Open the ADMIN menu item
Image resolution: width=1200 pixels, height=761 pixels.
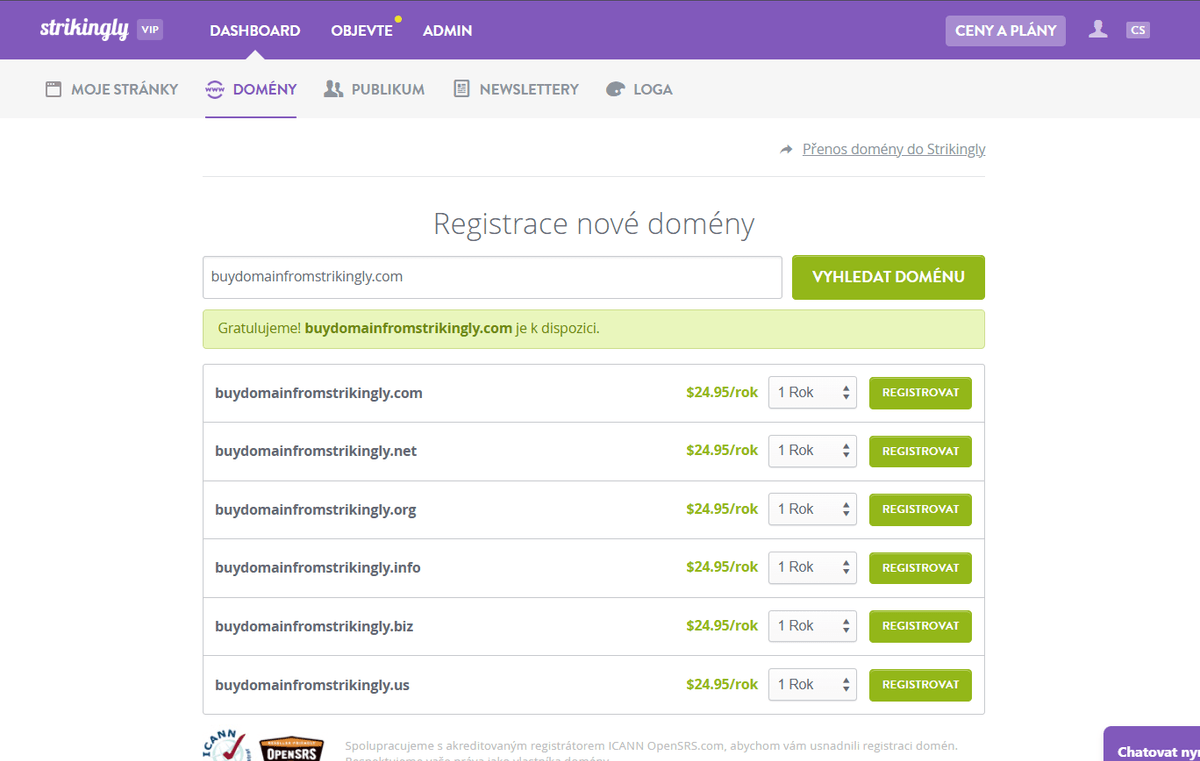[x=447, y=30]
